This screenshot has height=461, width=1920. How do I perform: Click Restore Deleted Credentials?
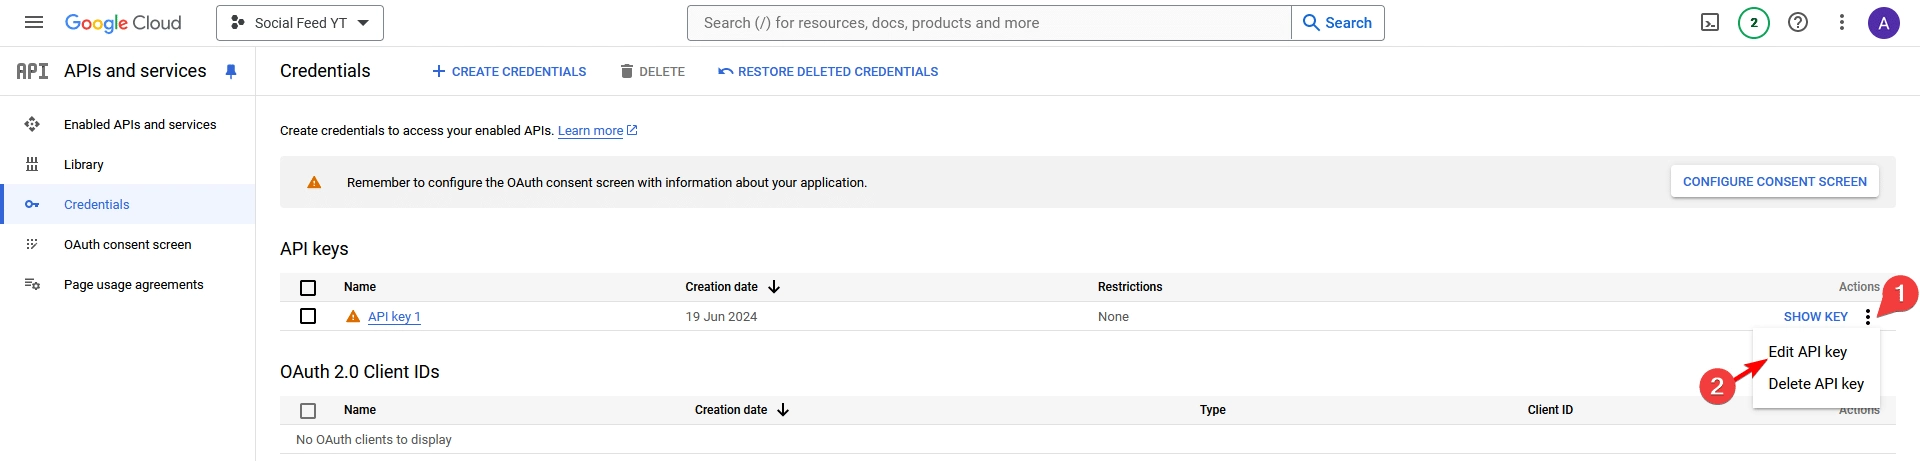pyautogui.click(x=828, y=71)
